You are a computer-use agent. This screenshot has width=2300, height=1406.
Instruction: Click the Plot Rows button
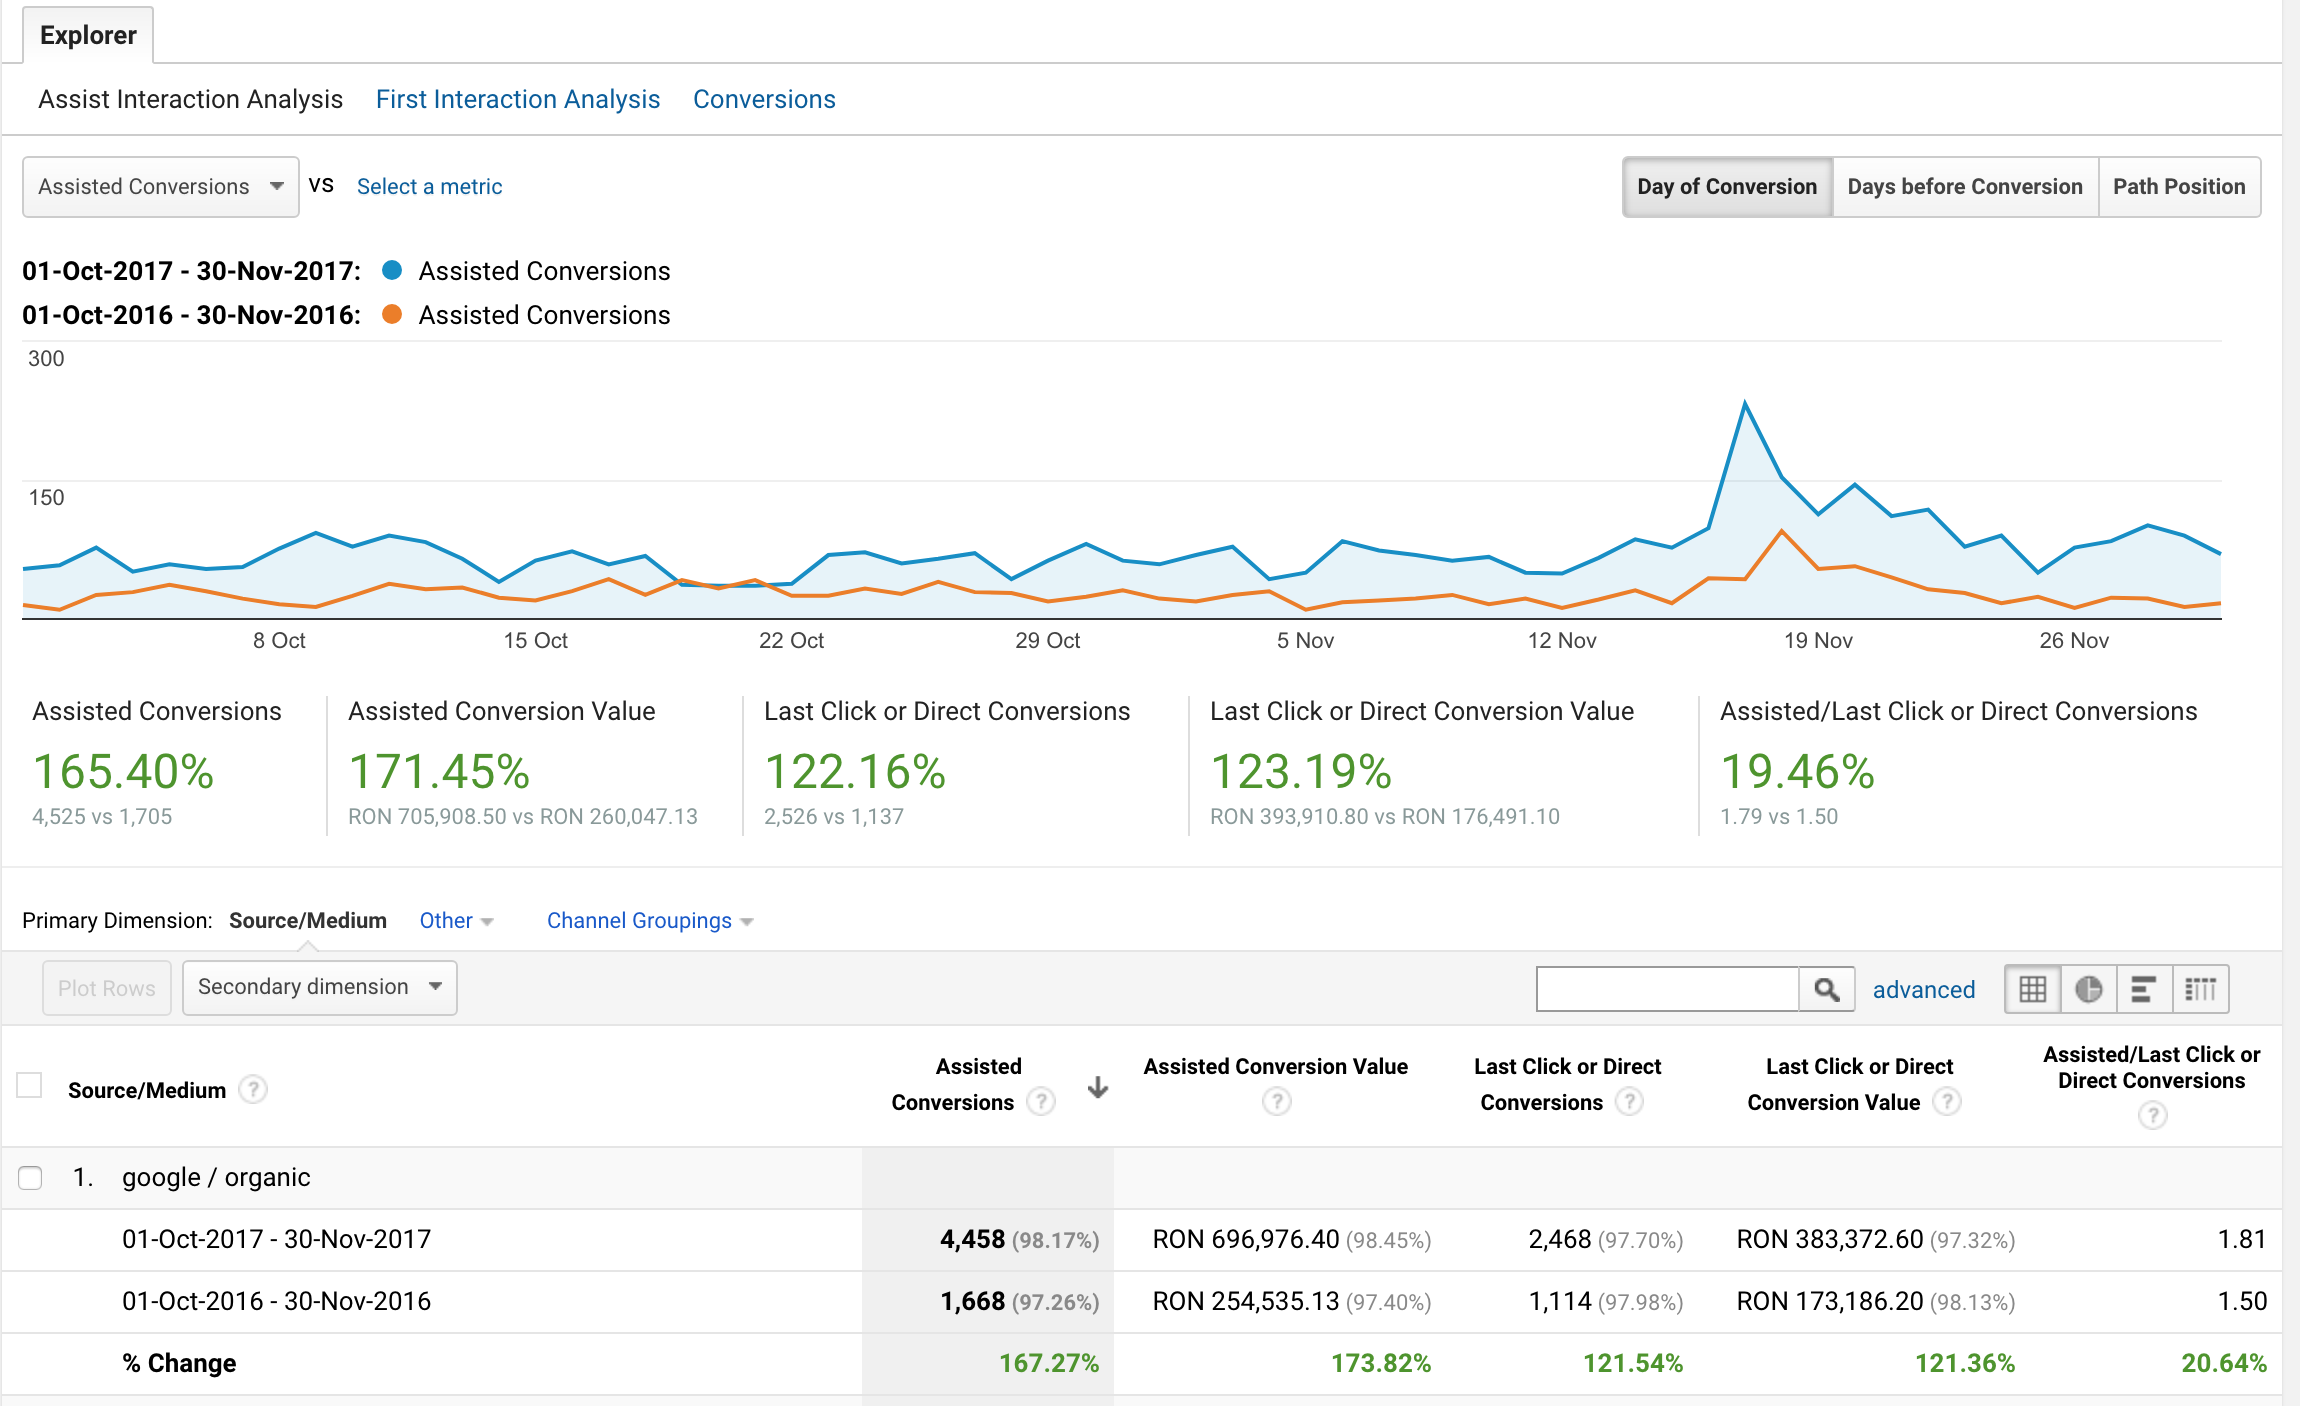[107, 988]
